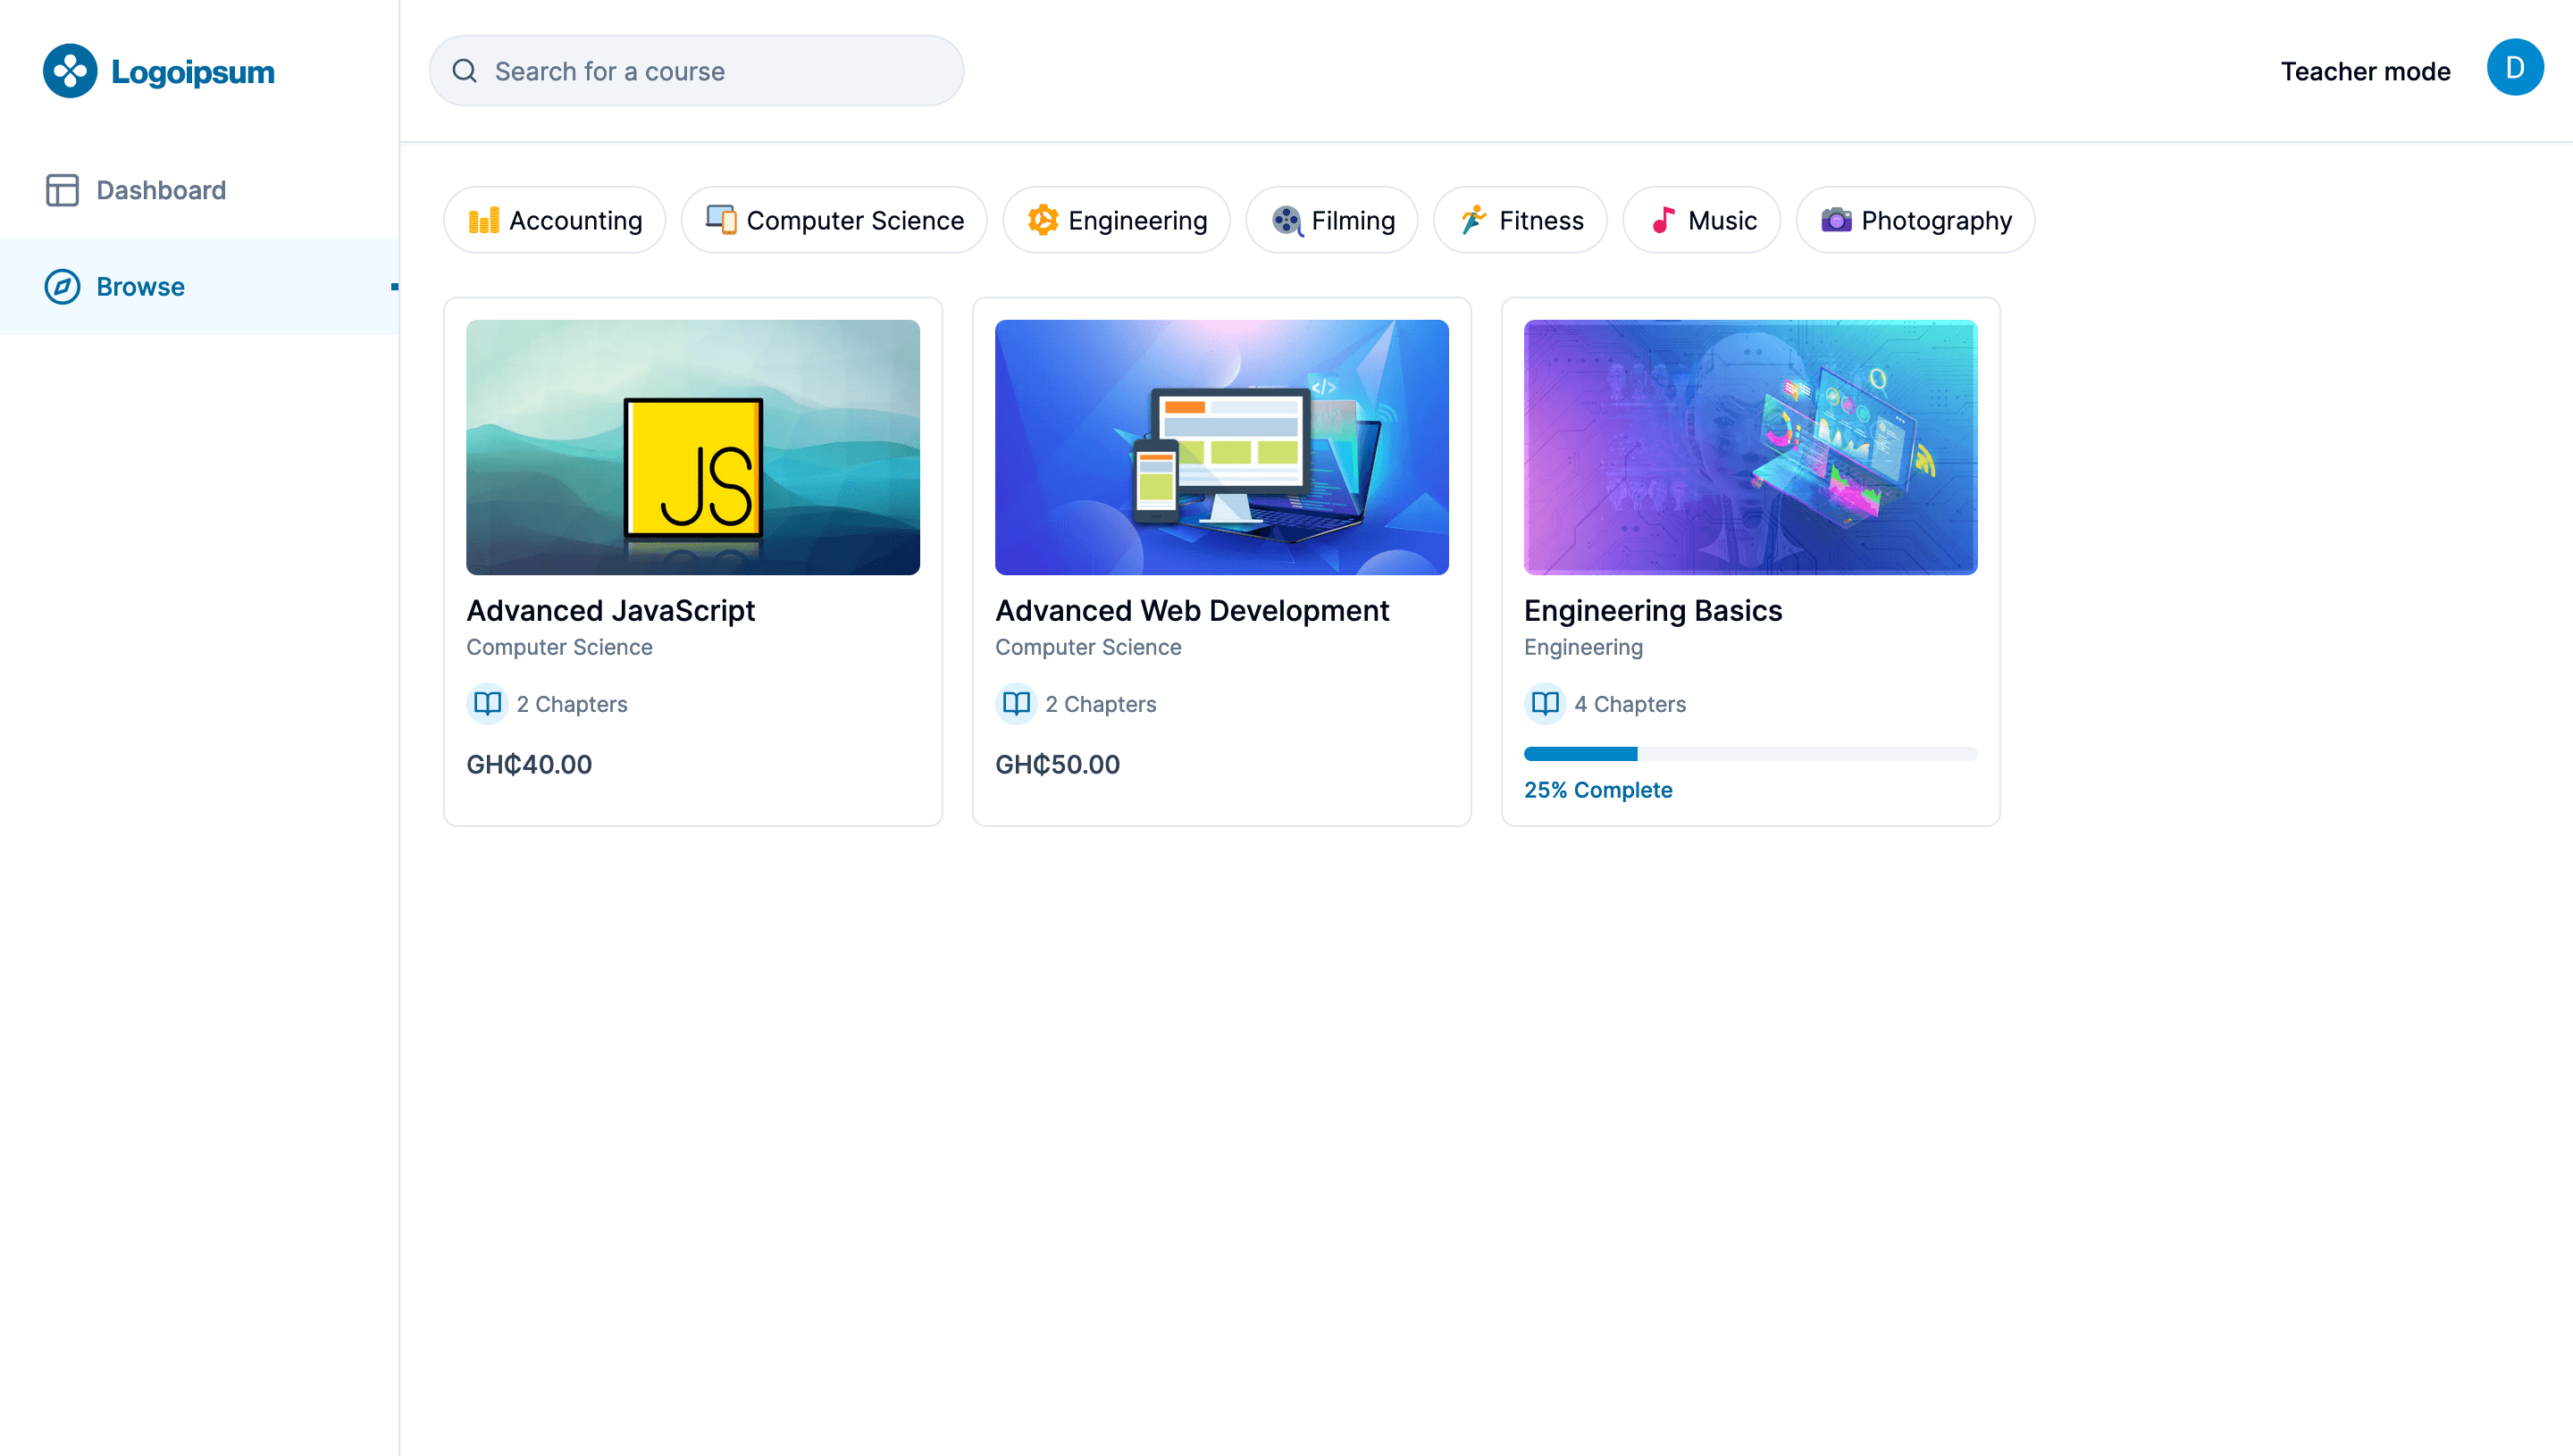Select the Filming category chip

tap(1331, 220)
